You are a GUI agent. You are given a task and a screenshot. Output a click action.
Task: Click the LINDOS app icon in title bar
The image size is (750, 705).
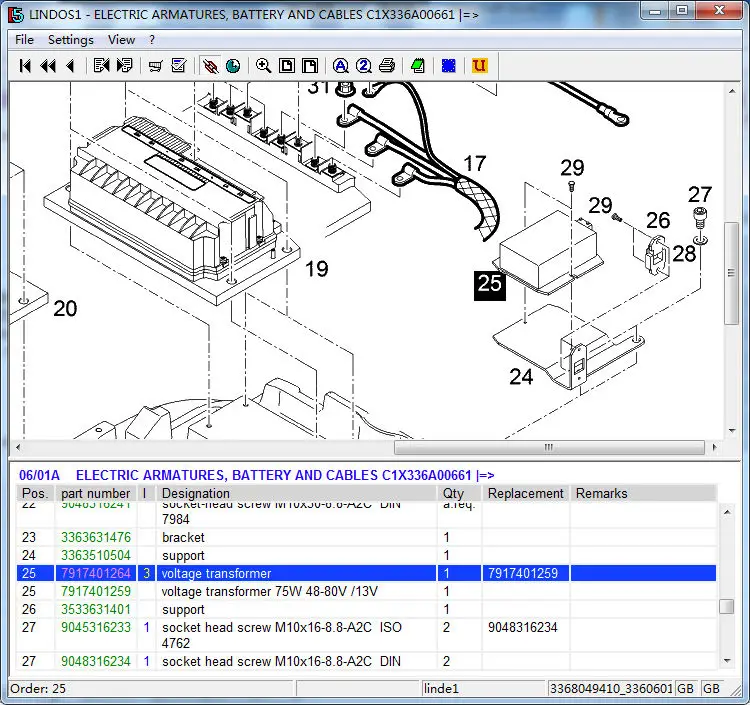[16, 14]
